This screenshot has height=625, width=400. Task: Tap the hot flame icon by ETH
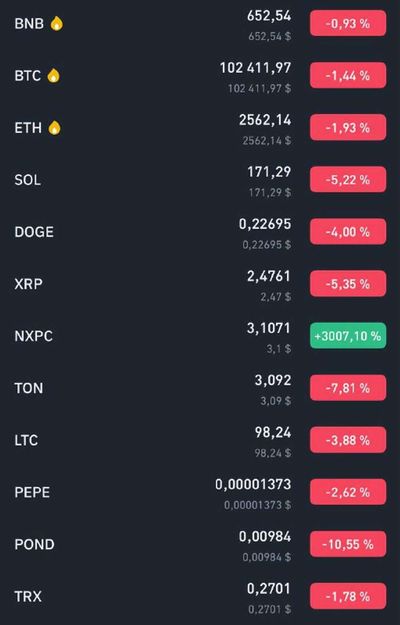pyautogui.click(x=55, y=128)
